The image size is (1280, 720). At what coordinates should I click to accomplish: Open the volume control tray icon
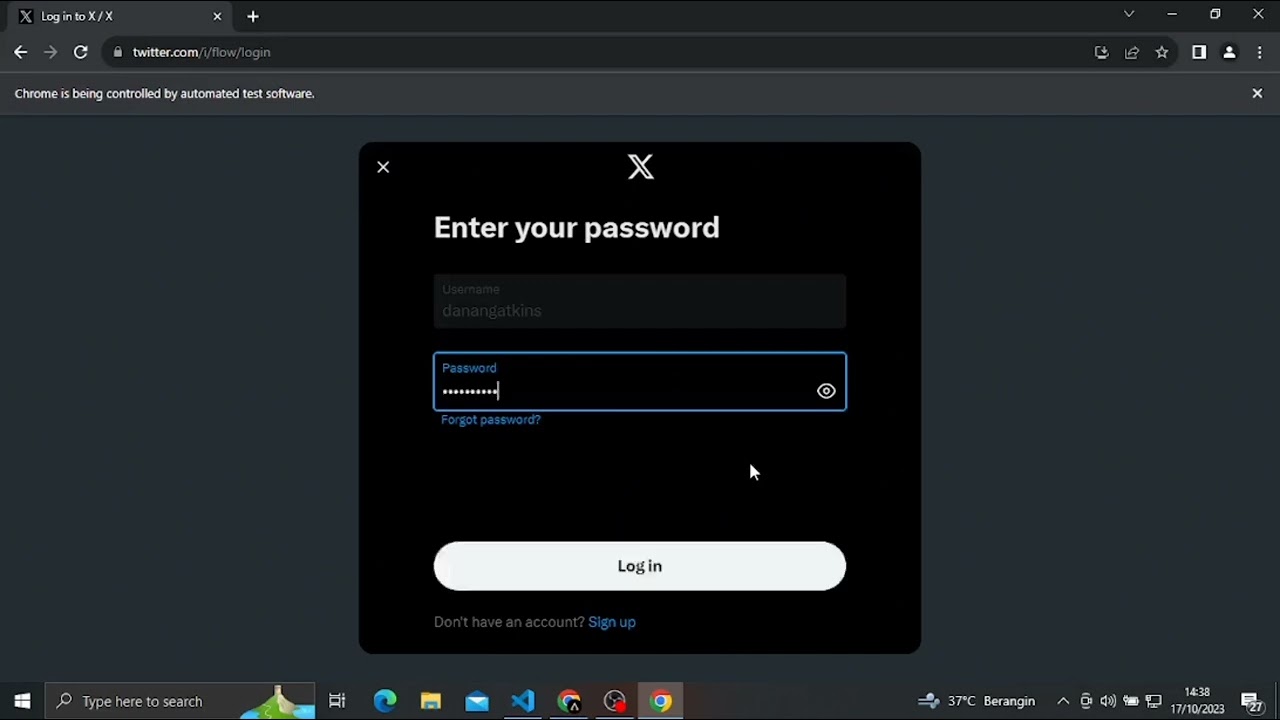(1108, 701)
